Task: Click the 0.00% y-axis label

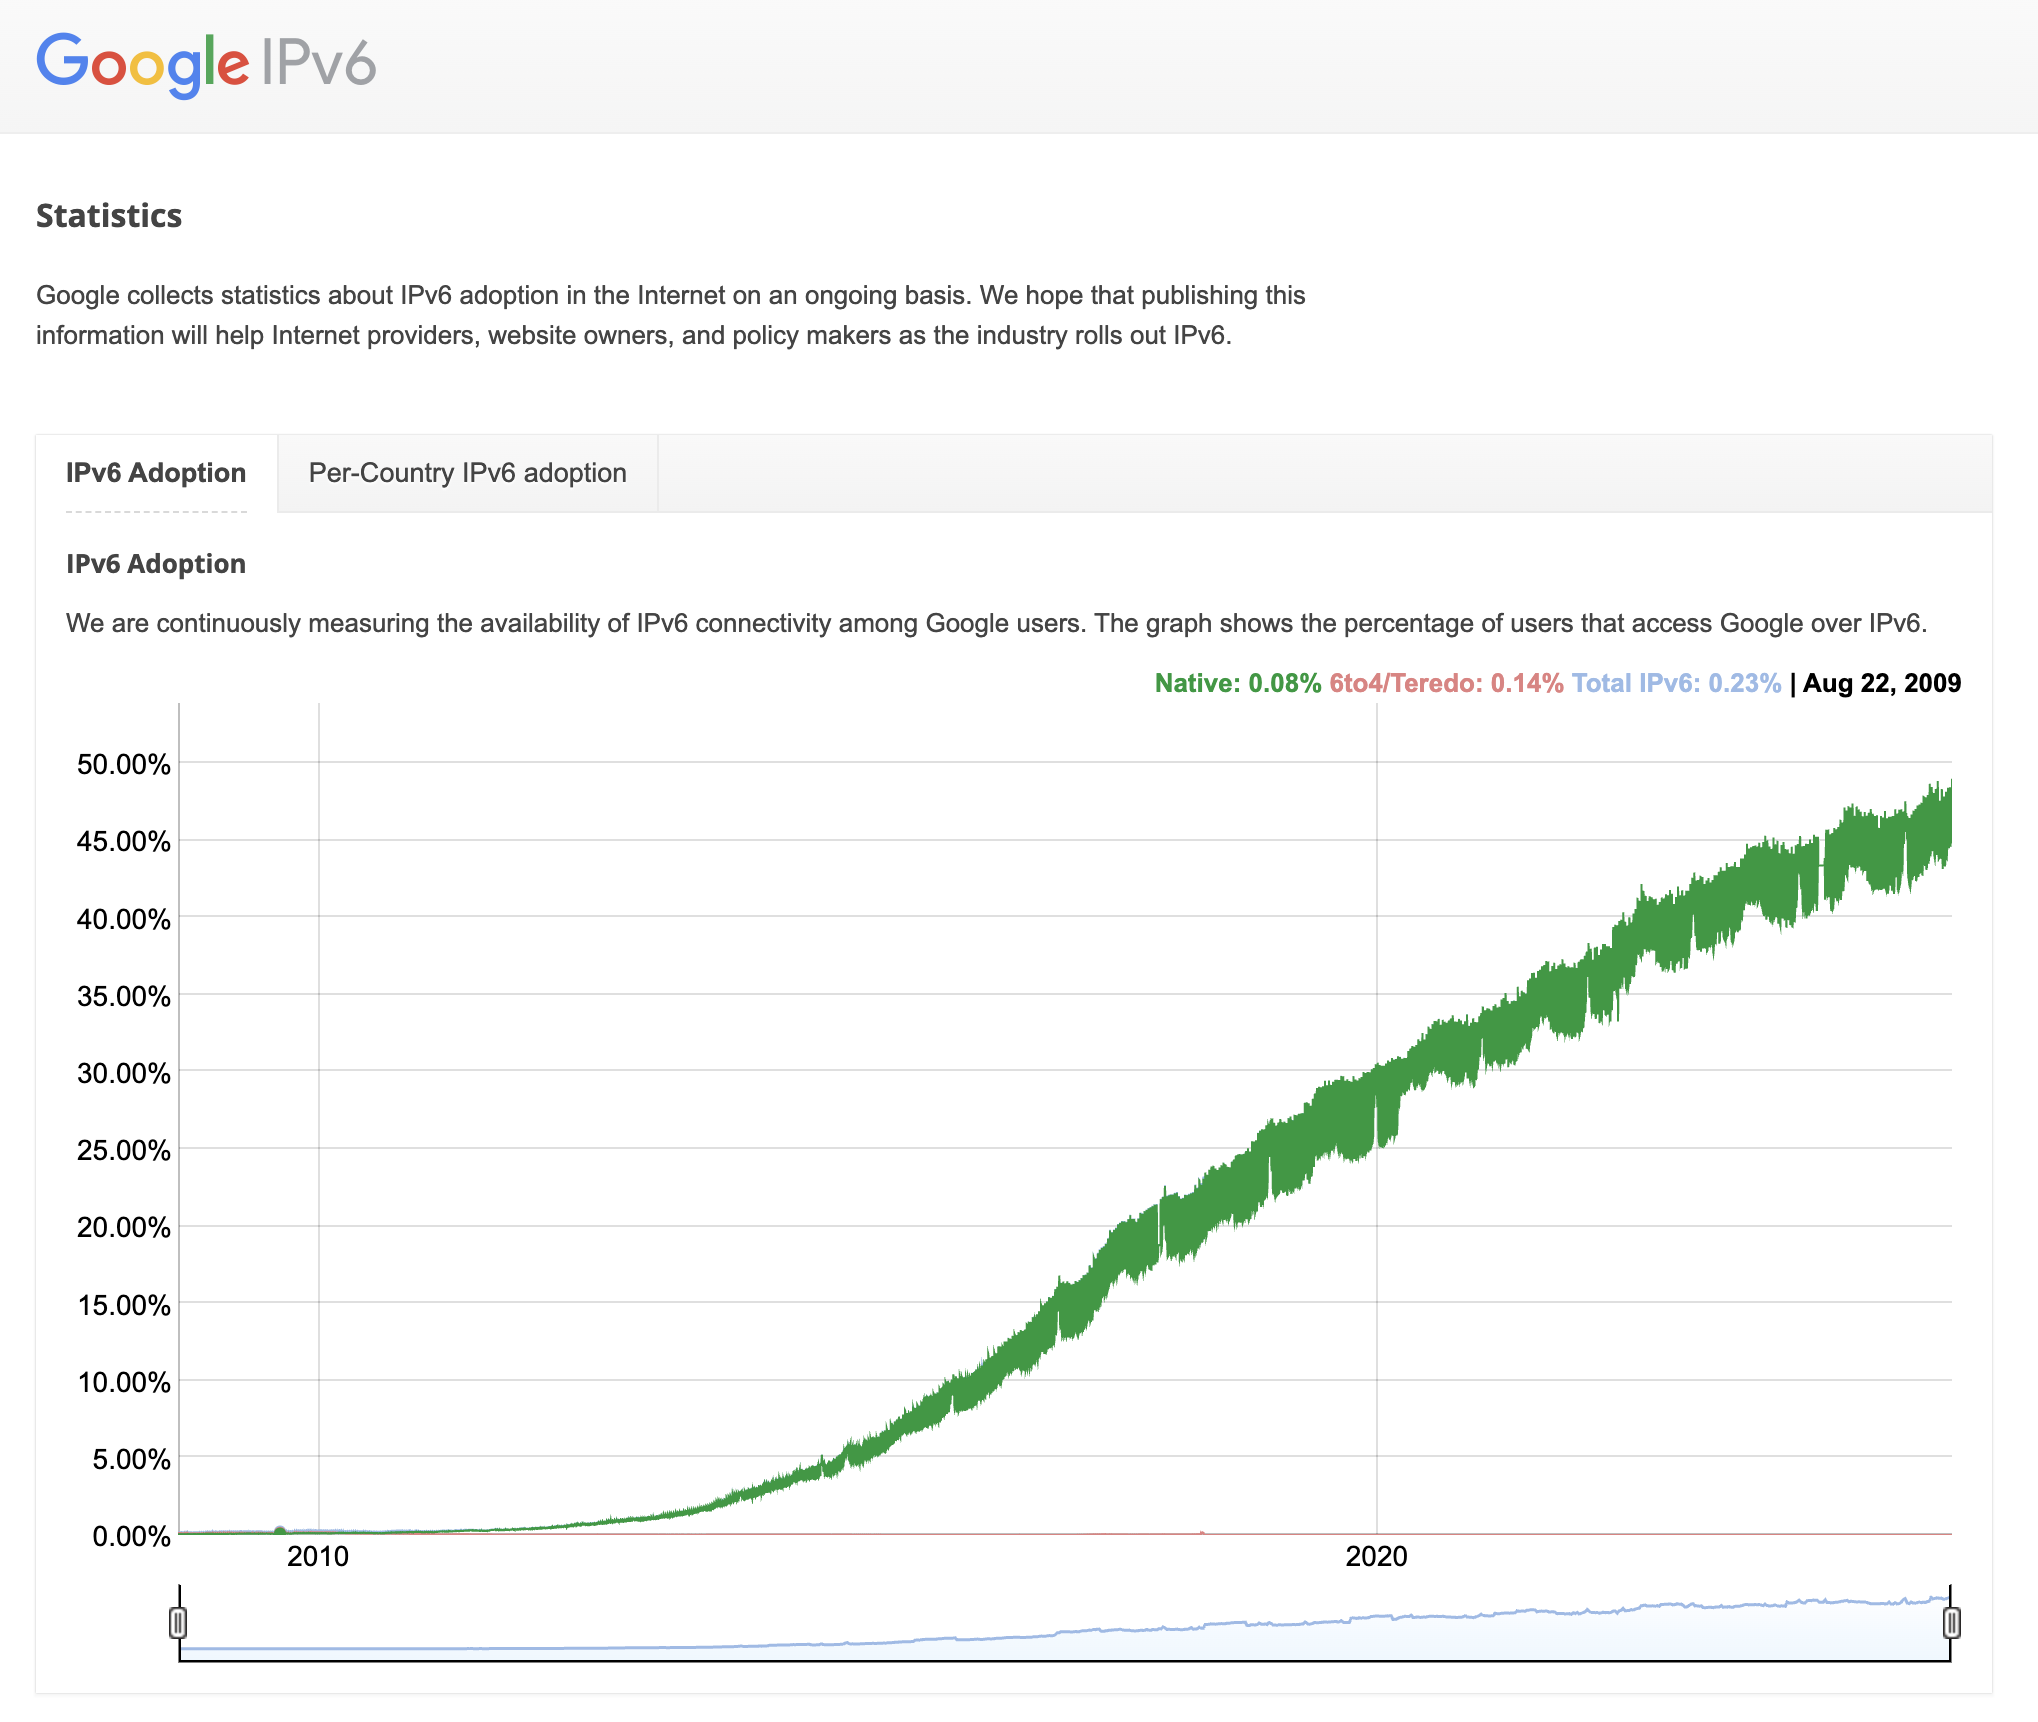Action: pos(131,1536)
